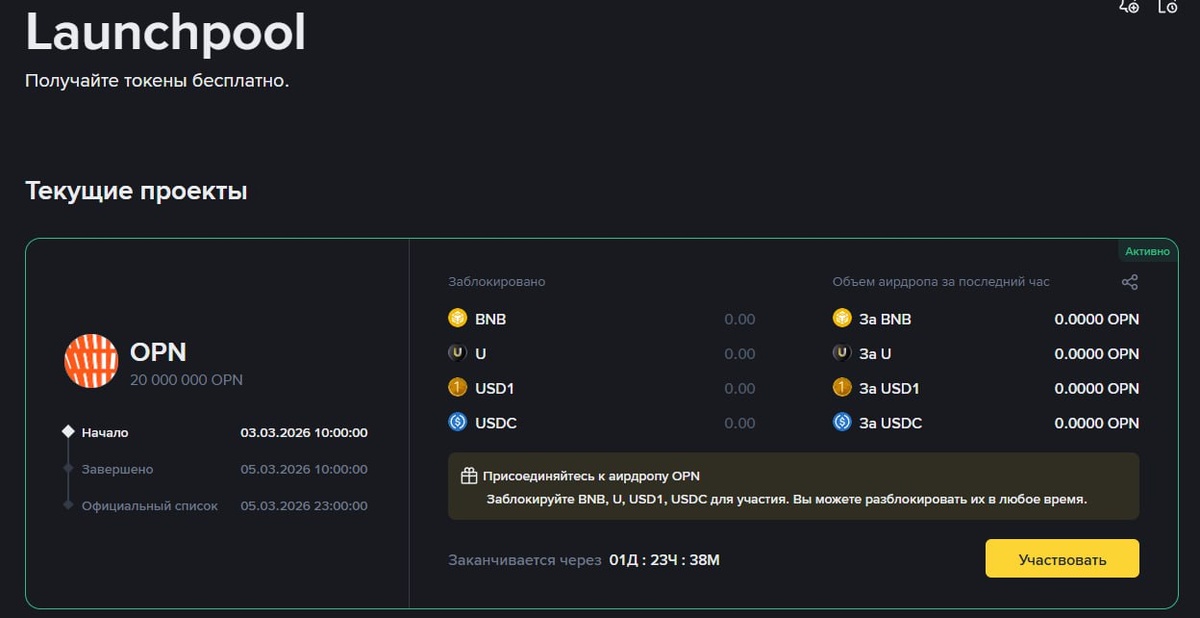Click the OPN token logo
Image resolution: width=1200 pixels, height=618 pixels.
coord(91,361)
